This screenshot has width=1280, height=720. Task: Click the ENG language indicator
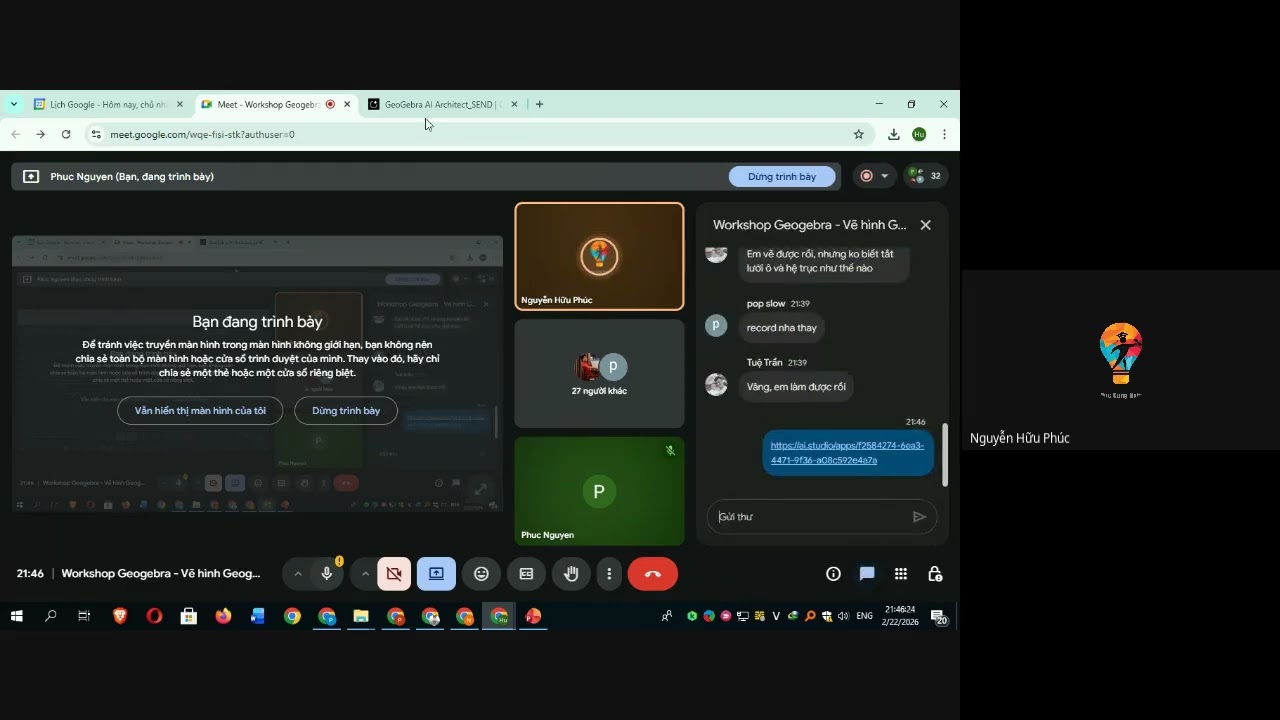click(865, 616)
